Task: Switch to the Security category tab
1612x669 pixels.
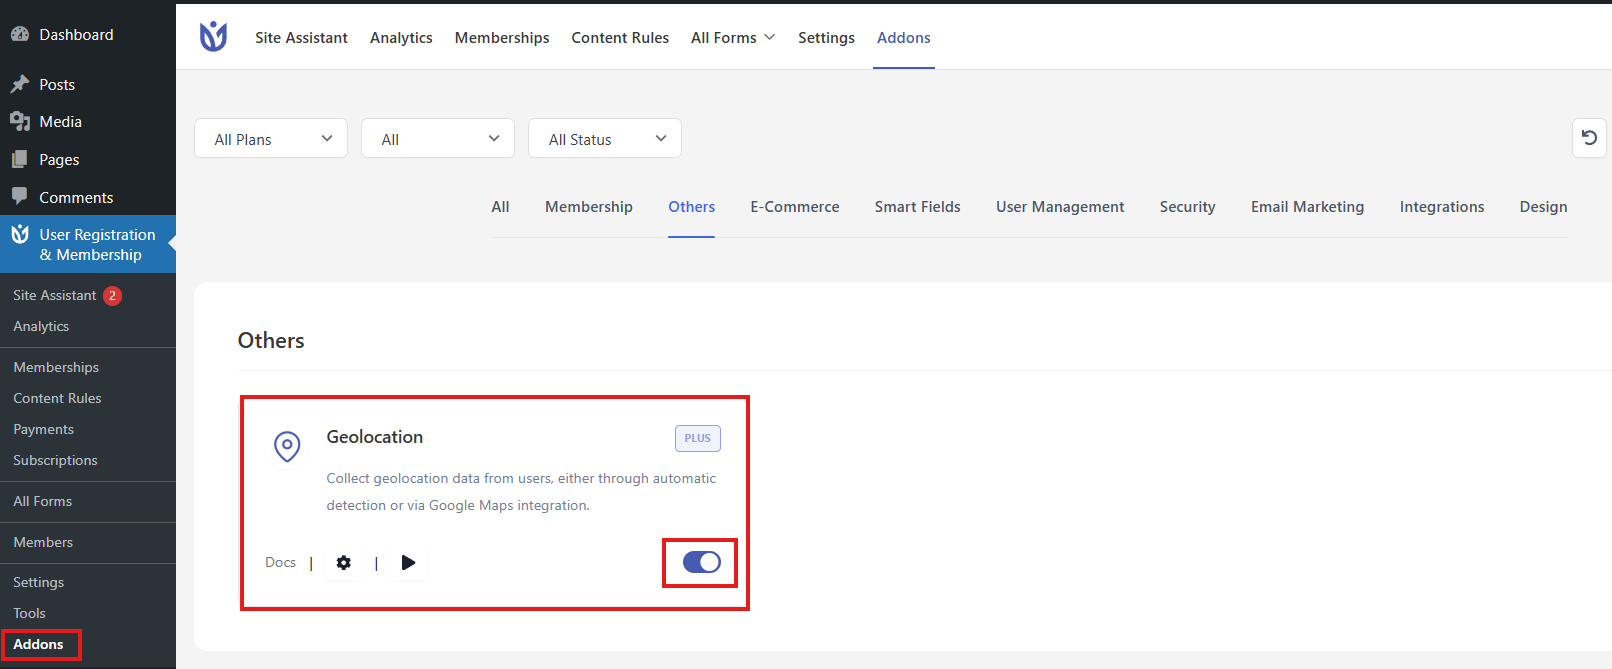Action: coord(1188,207)
